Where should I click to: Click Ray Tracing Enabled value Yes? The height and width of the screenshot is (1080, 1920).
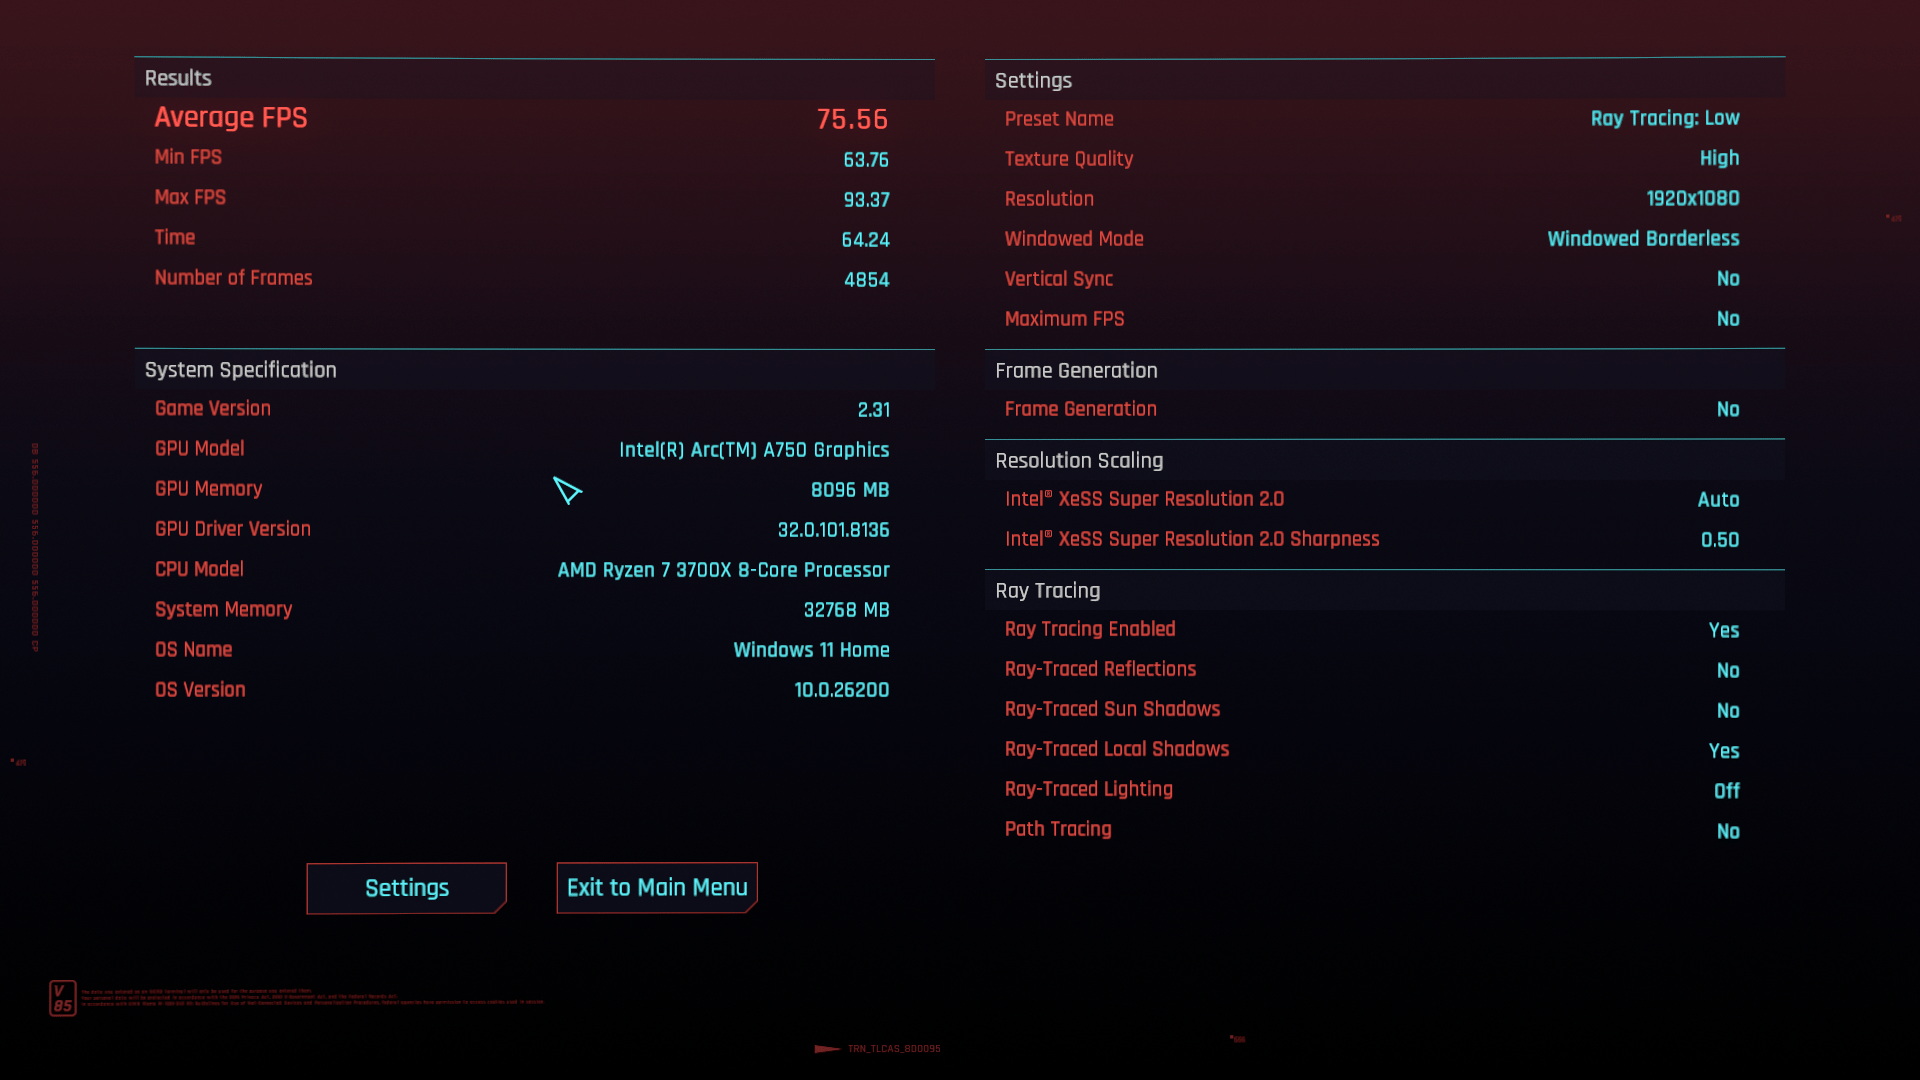point(1724,631)
